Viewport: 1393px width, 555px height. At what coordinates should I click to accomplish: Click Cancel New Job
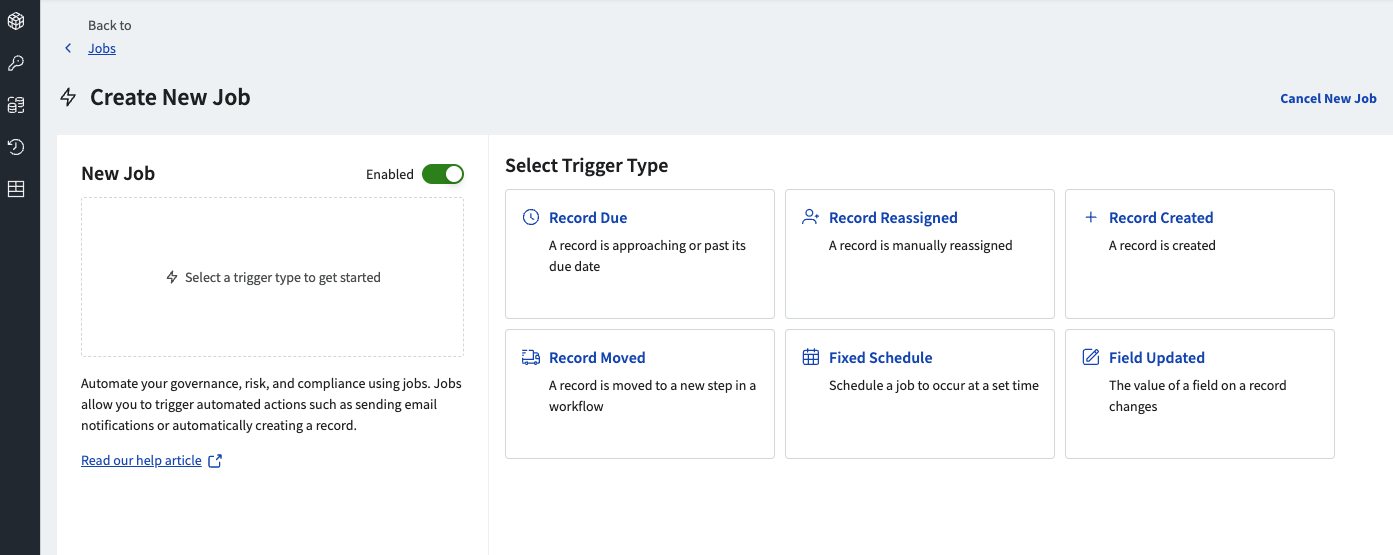pos(1328,99)
